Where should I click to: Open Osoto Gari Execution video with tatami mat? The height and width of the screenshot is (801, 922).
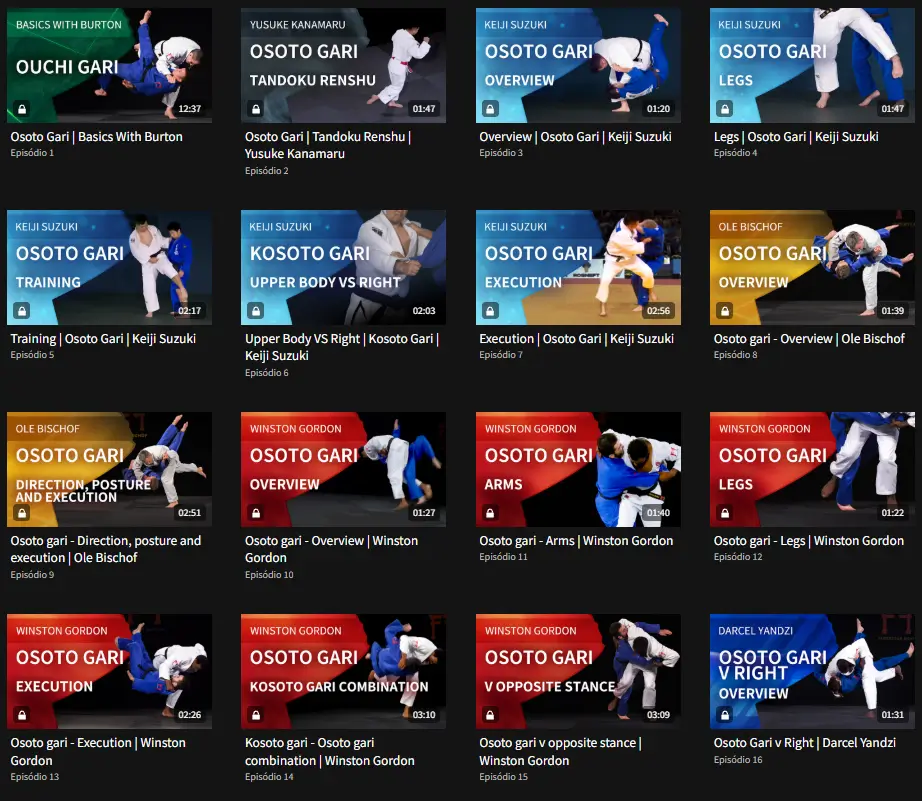(x=578, y=267)
